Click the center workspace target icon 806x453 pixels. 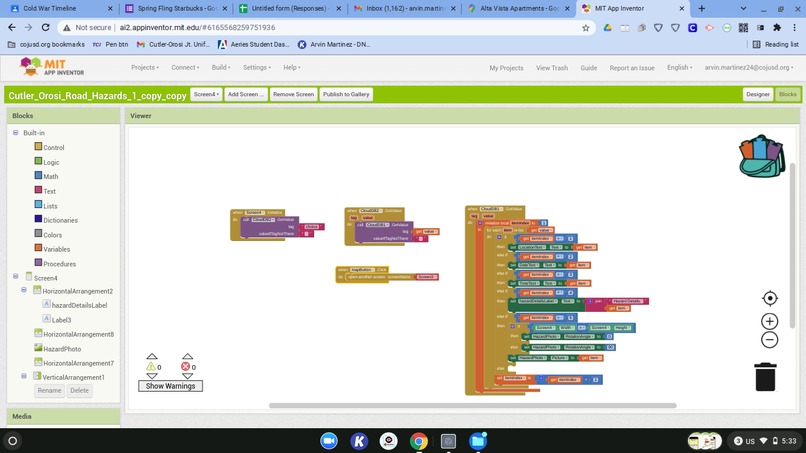pos(770,298)
